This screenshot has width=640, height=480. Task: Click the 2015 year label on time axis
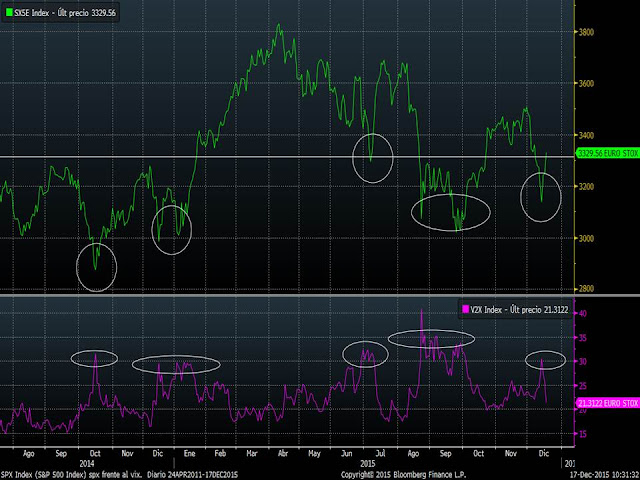click(x=368, y=464)
